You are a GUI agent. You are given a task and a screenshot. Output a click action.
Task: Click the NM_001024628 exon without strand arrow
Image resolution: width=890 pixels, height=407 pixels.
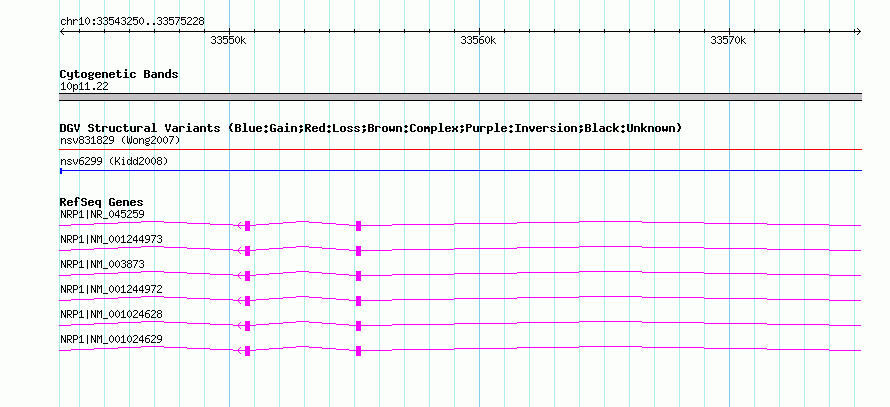point(359,326)
